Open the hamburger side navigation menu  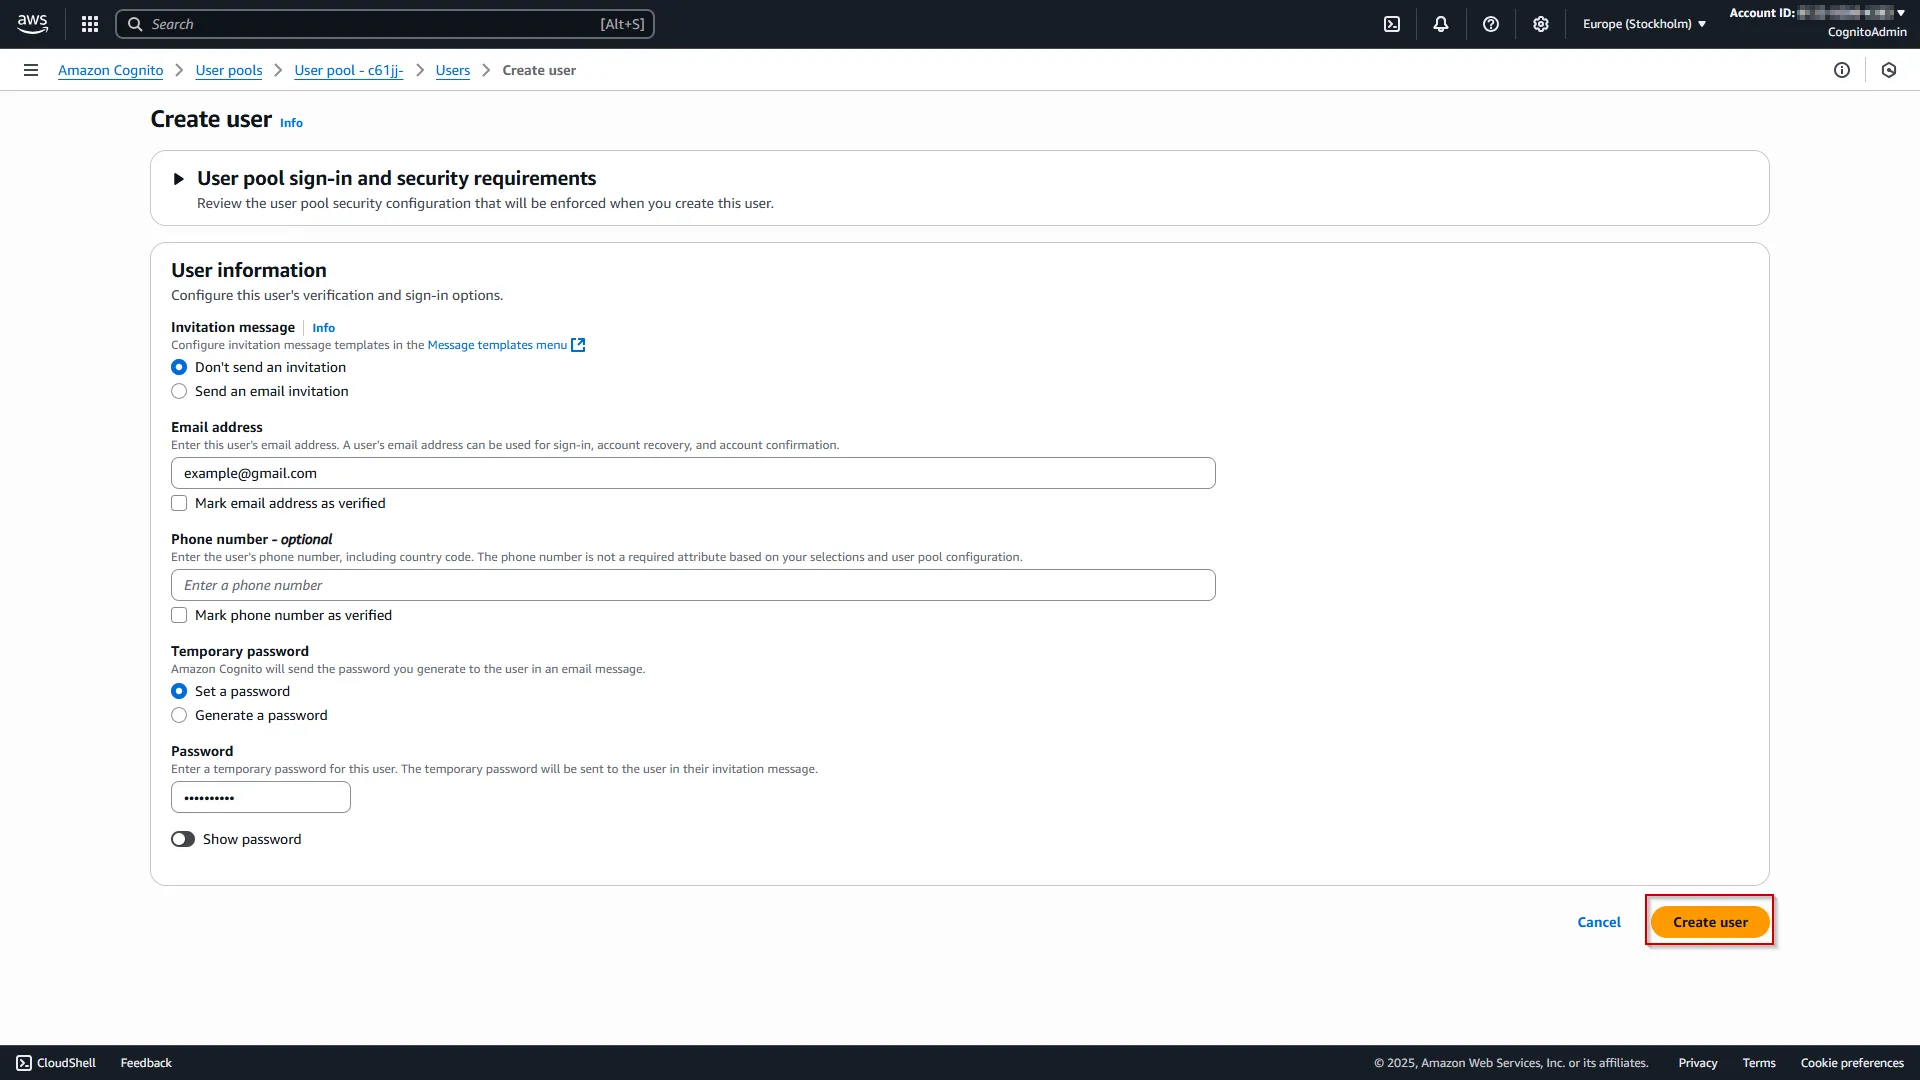(31, 70)
